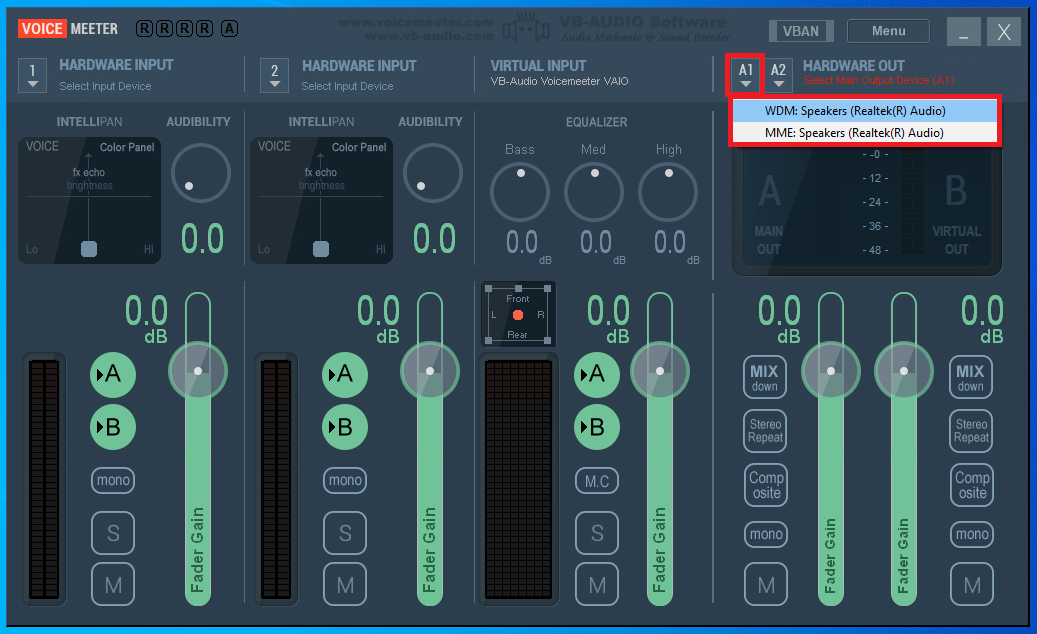Toggle bus A routing on hardware input 2
Image resolution: width=1037 pixels, height=634 pixels.
(x=345, y=374)
